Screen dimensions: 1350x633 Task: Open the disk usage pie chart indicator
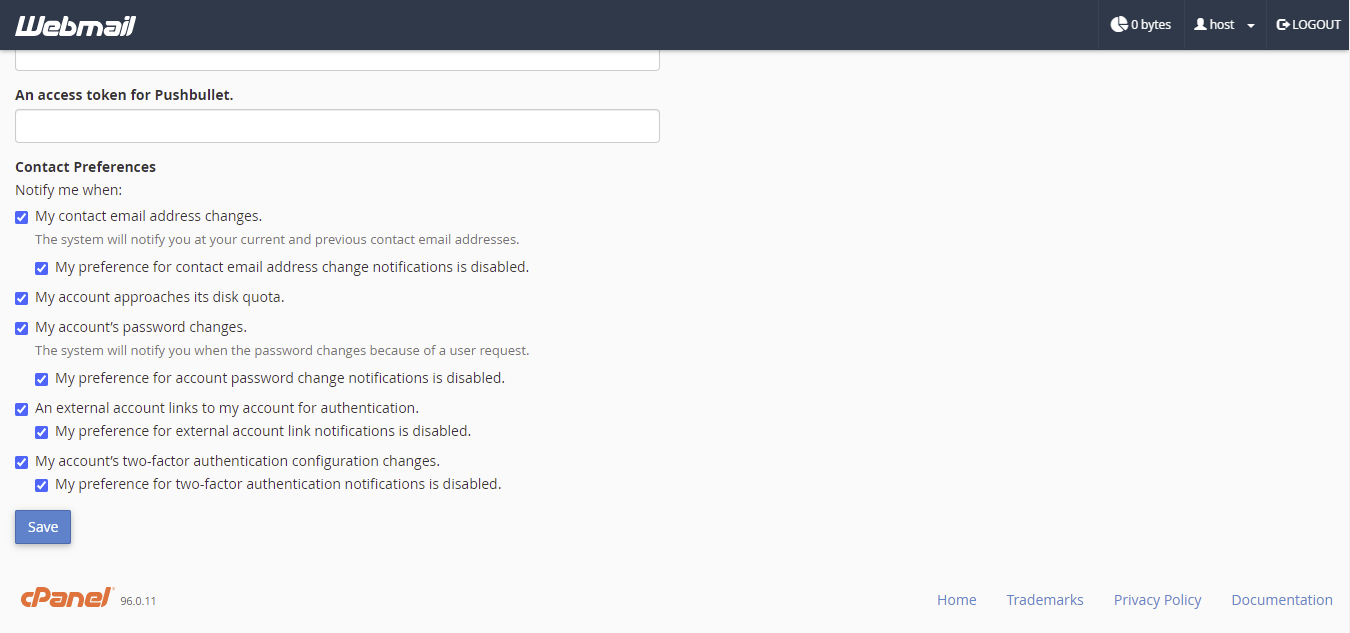pos(1141,25)
